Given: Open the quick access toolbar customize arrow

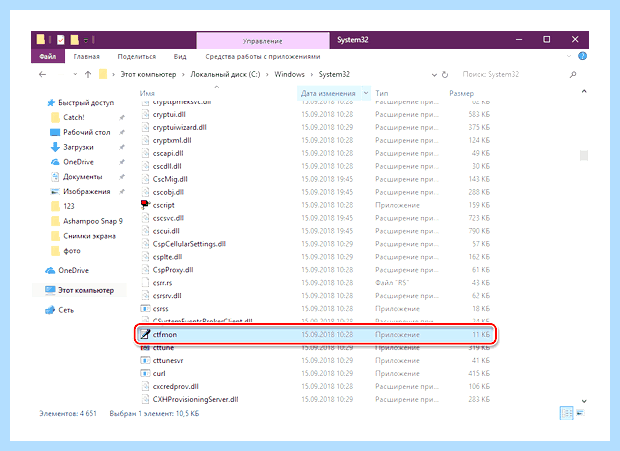Looking at the screenshot, I should pos(86,40).
